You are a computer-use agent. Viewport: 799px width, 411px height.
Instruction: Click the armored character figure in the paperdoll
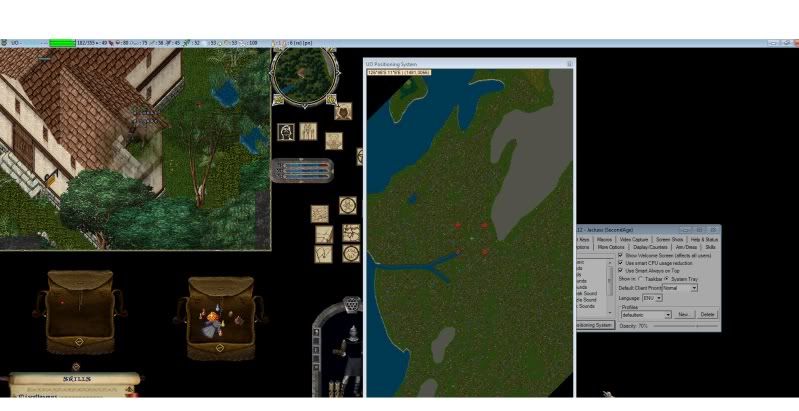[x=350, y=359]
